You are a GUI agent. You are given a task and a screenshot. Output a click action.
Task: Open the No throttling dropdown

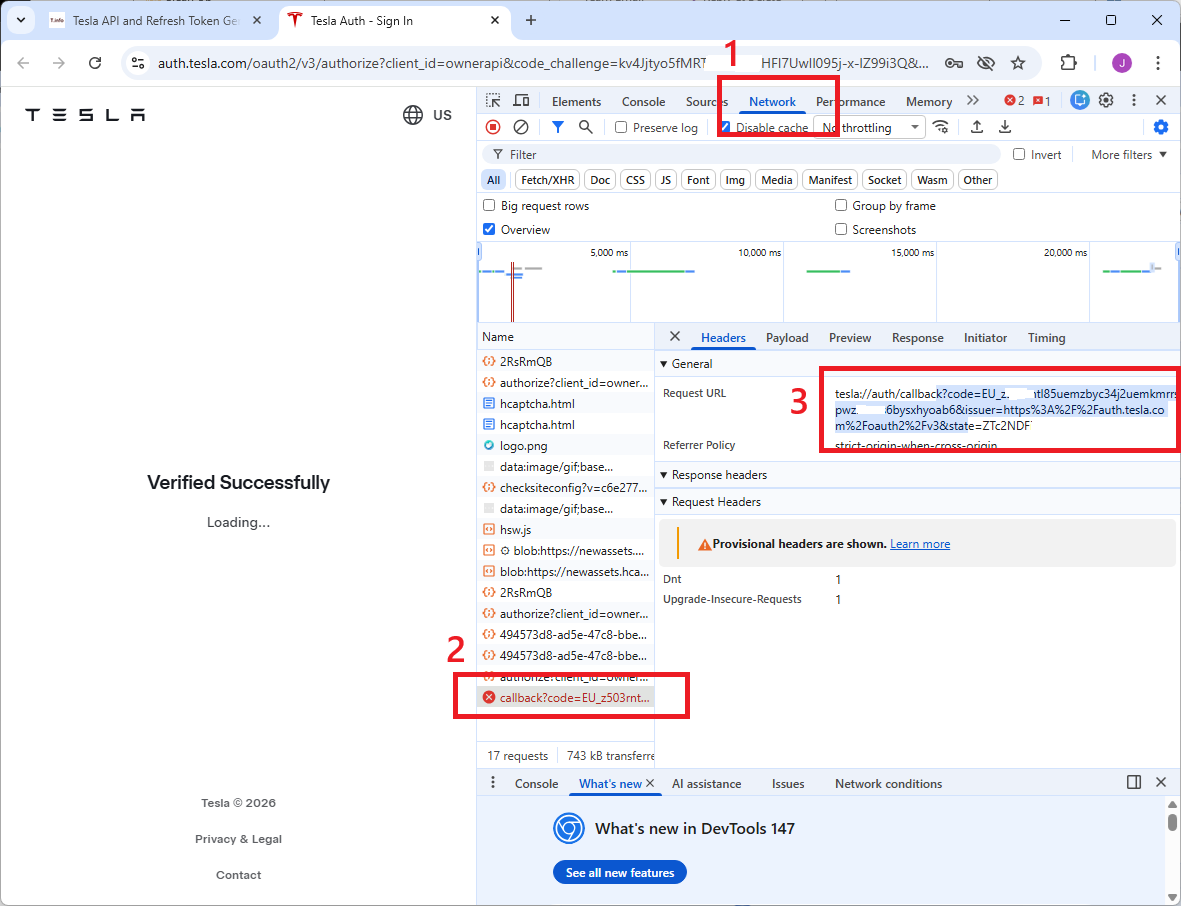coord(870,127)
